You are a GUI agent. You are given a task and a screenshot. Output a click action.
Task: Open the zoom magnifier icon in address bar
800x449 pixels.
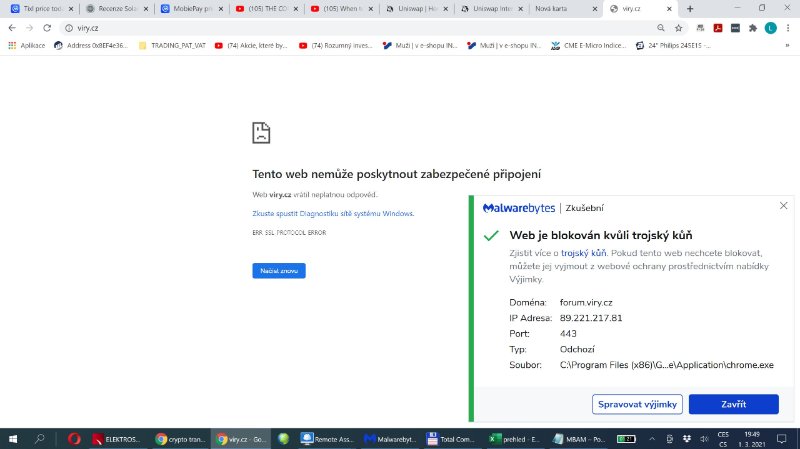pyautogui.click(x=661, y=28)
